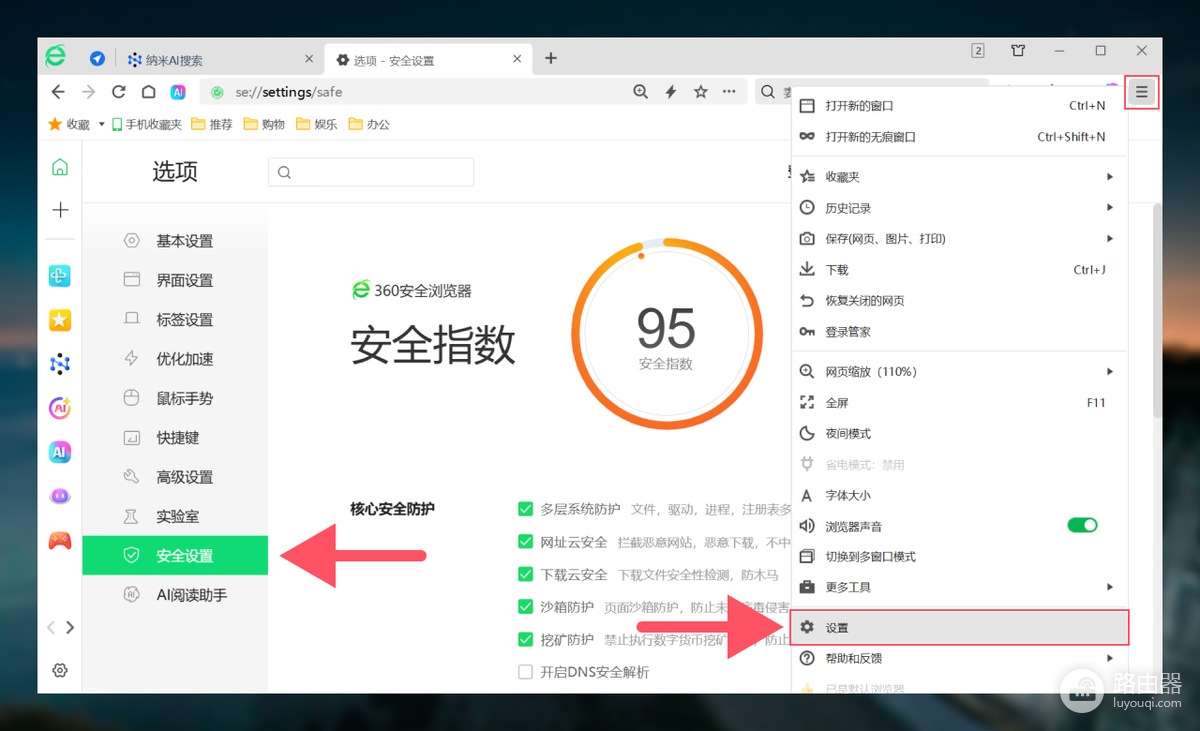Toggle 沙箱防护 checkbox

525,607
